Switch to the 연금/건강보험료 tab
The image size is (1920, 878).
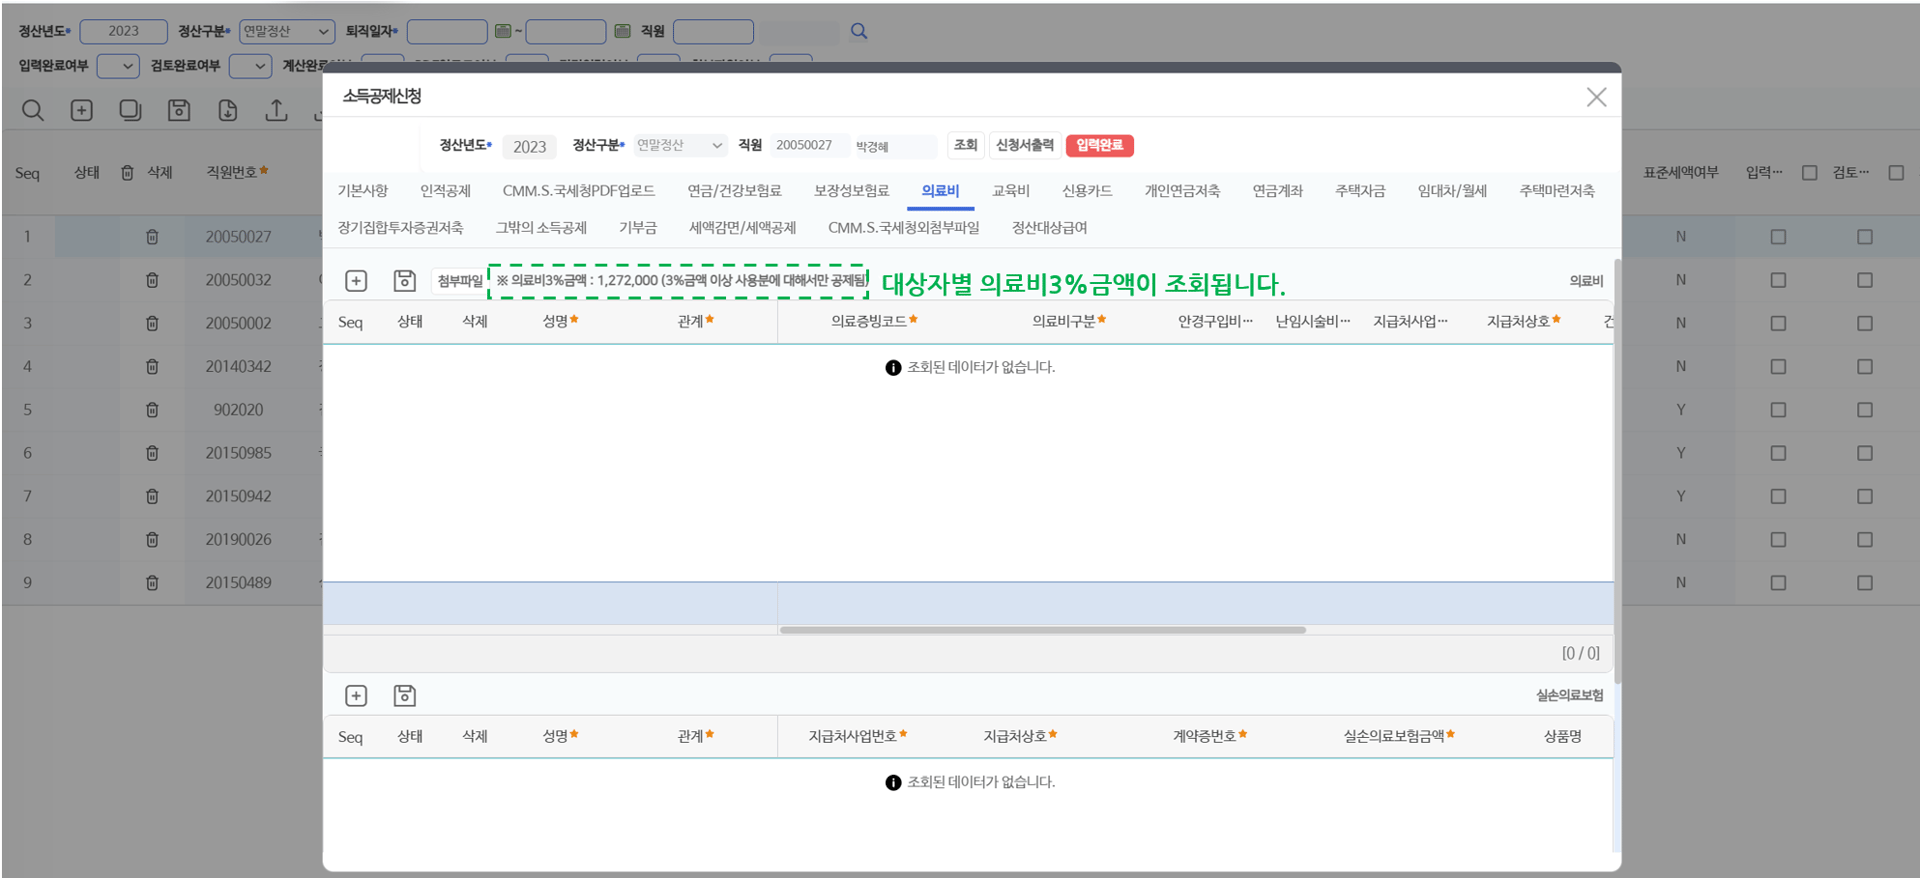click(734, 191)
